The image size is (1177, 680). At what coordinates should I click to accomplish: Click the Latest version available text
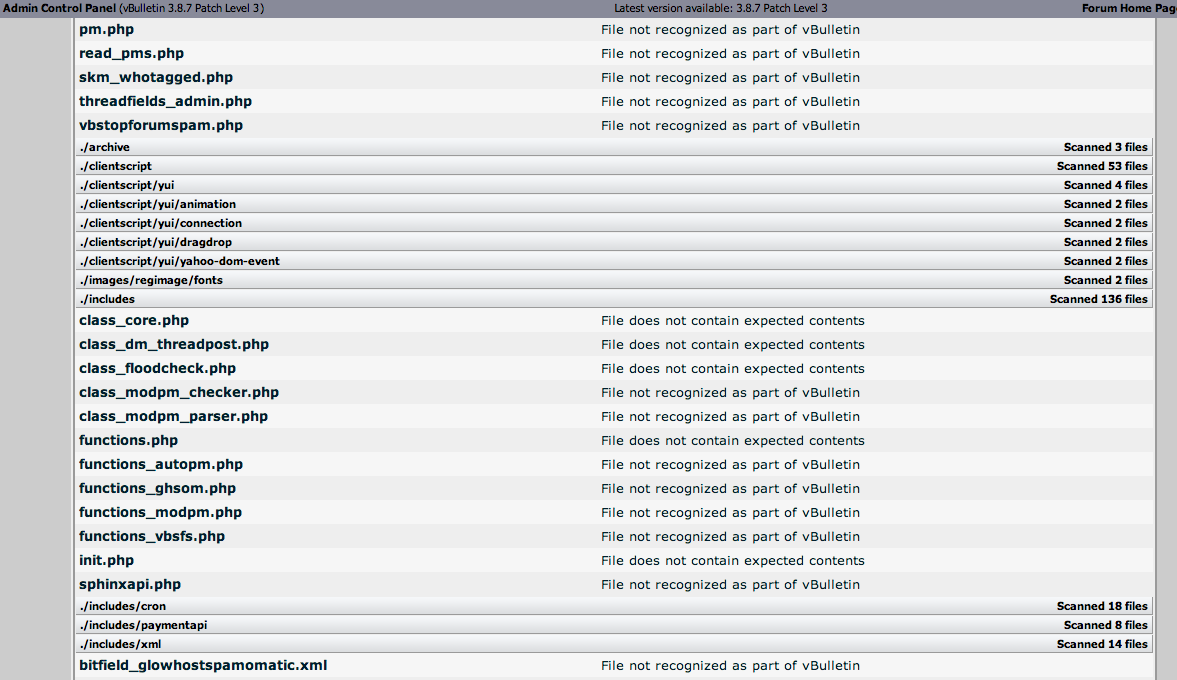pyautogui.click(x=721, y=8)
